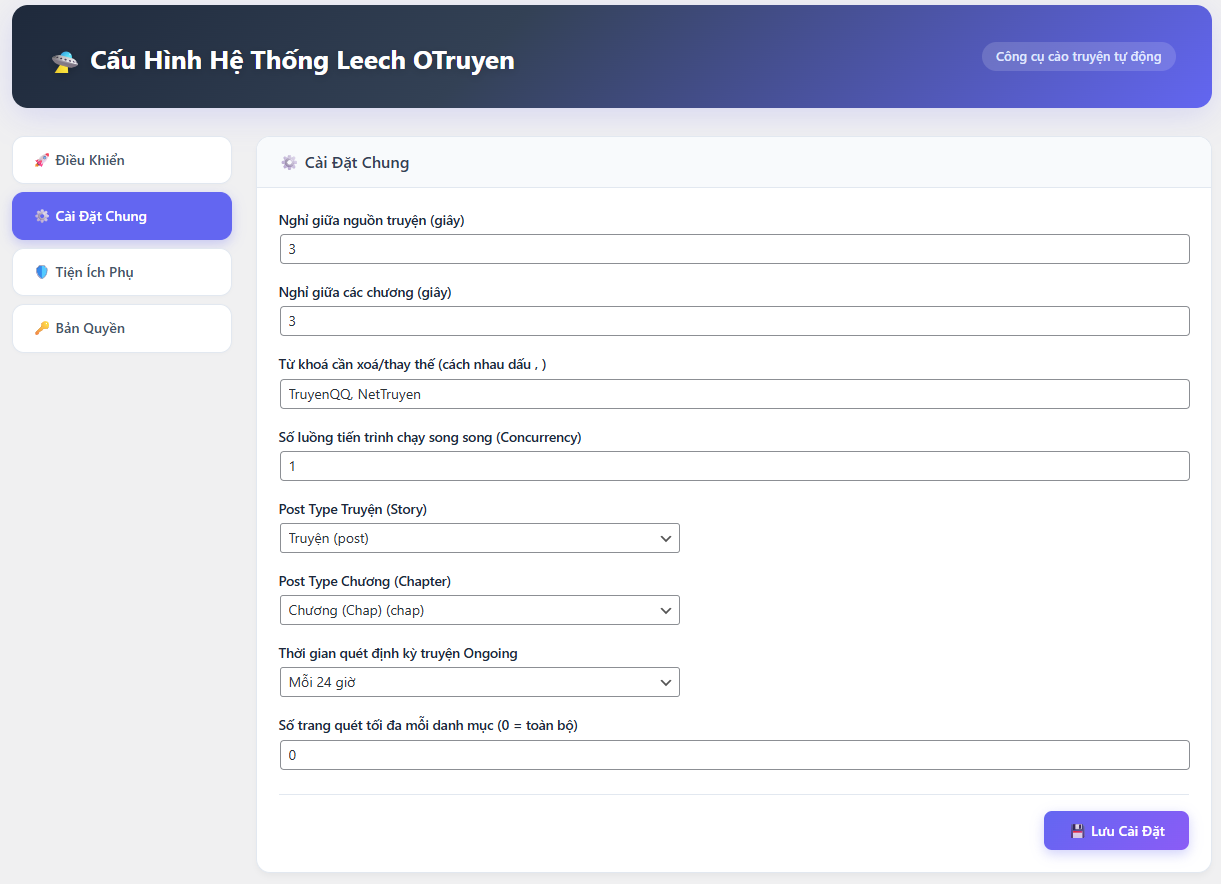Click the Nghỉ giữa các chương input

[734, 321]
